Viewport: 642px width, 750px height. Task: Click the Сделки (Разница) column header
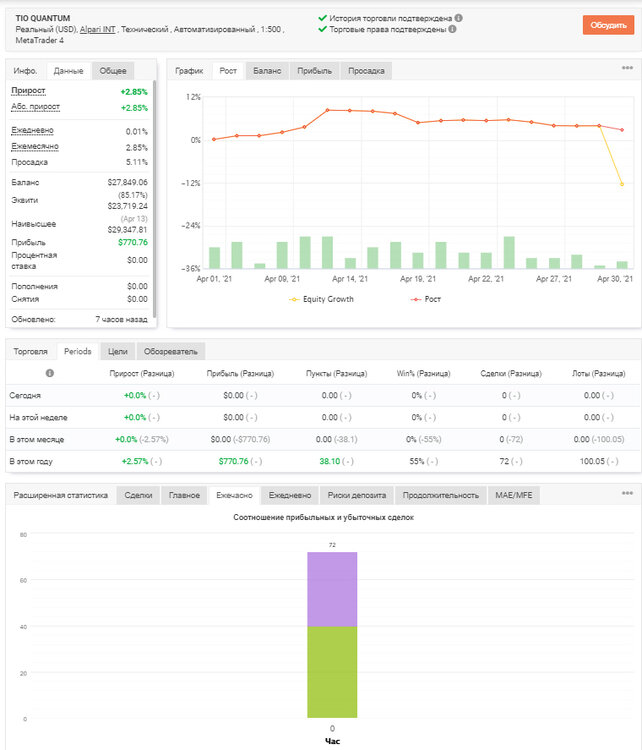[x=511, y=374]
